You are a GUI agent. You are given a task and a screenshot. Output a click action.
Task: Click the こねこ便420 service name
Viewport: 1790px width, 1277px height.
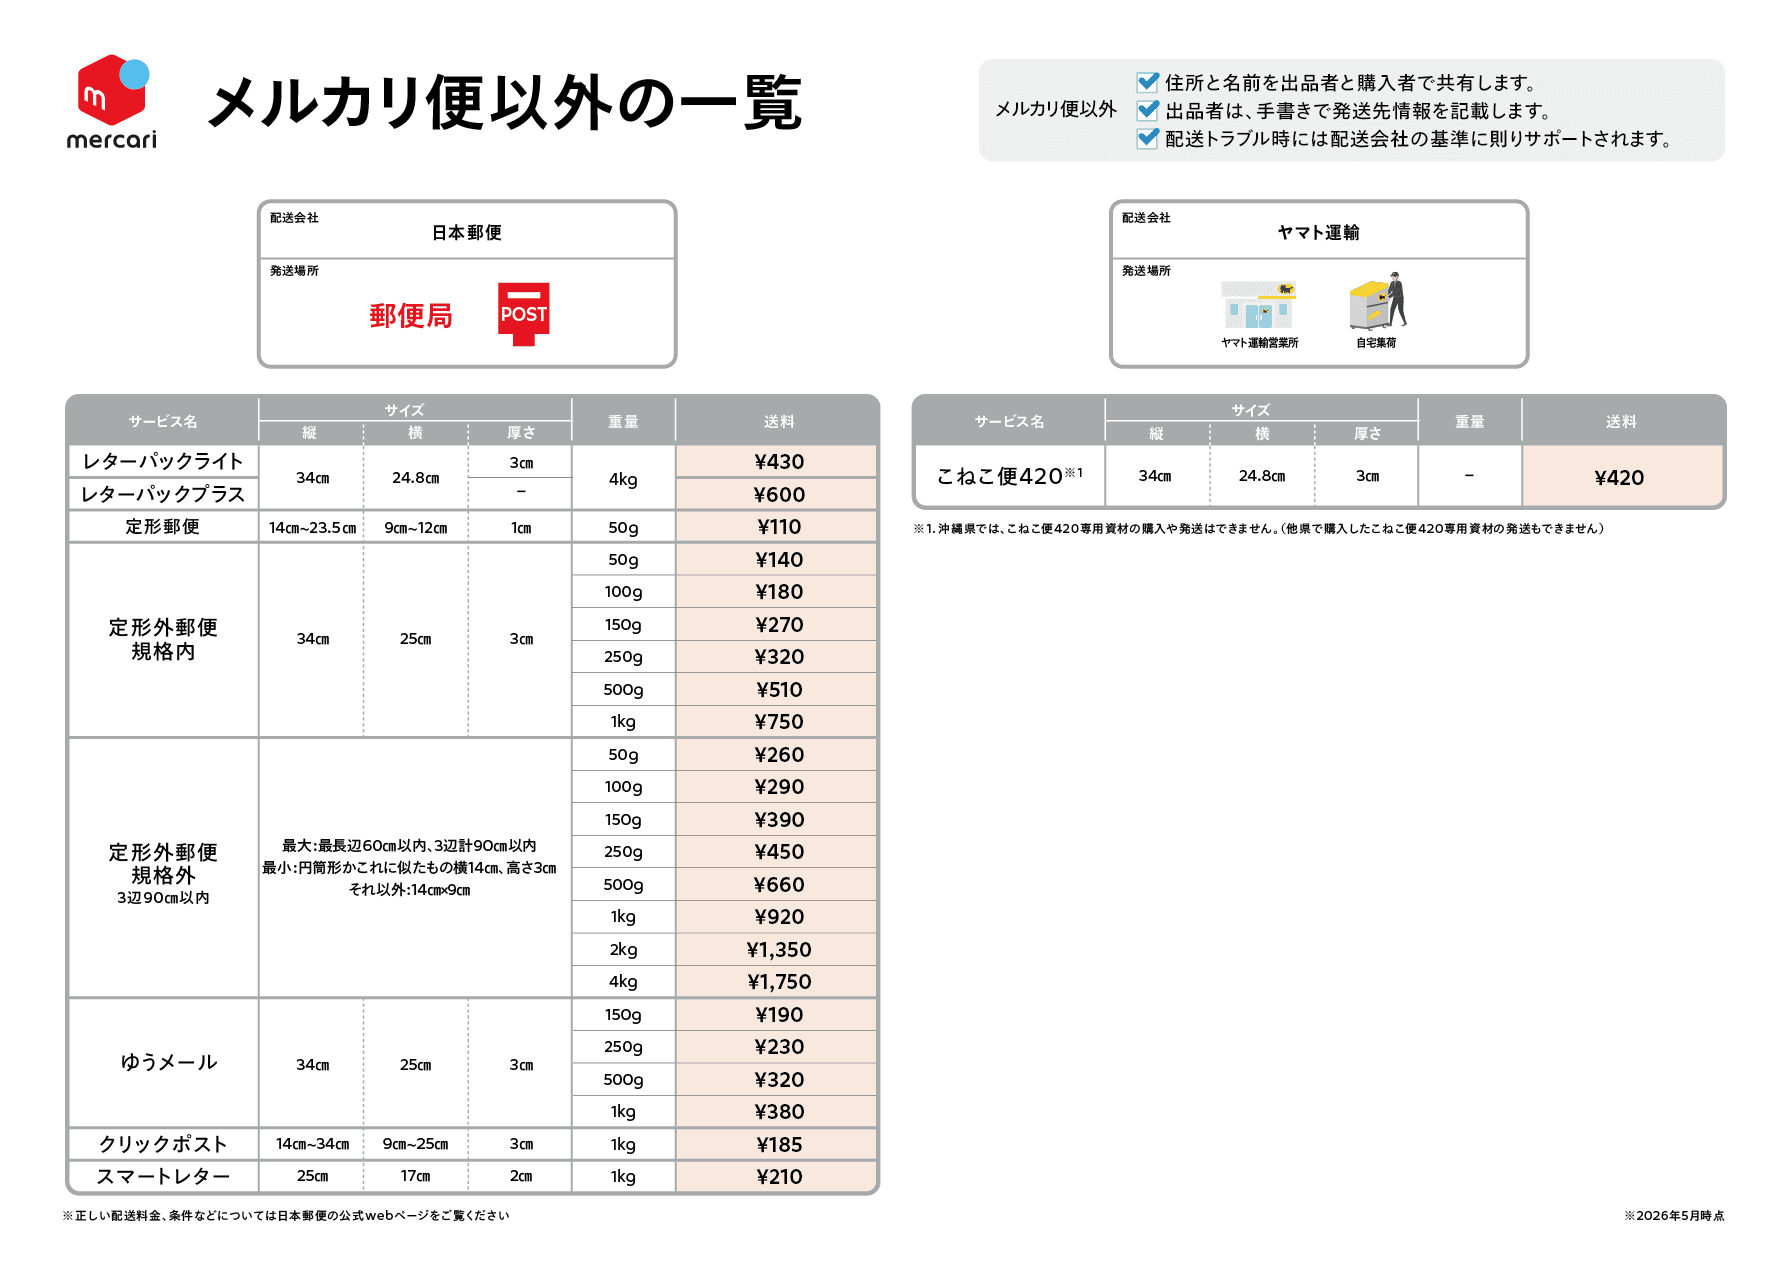click(1009, 477)
